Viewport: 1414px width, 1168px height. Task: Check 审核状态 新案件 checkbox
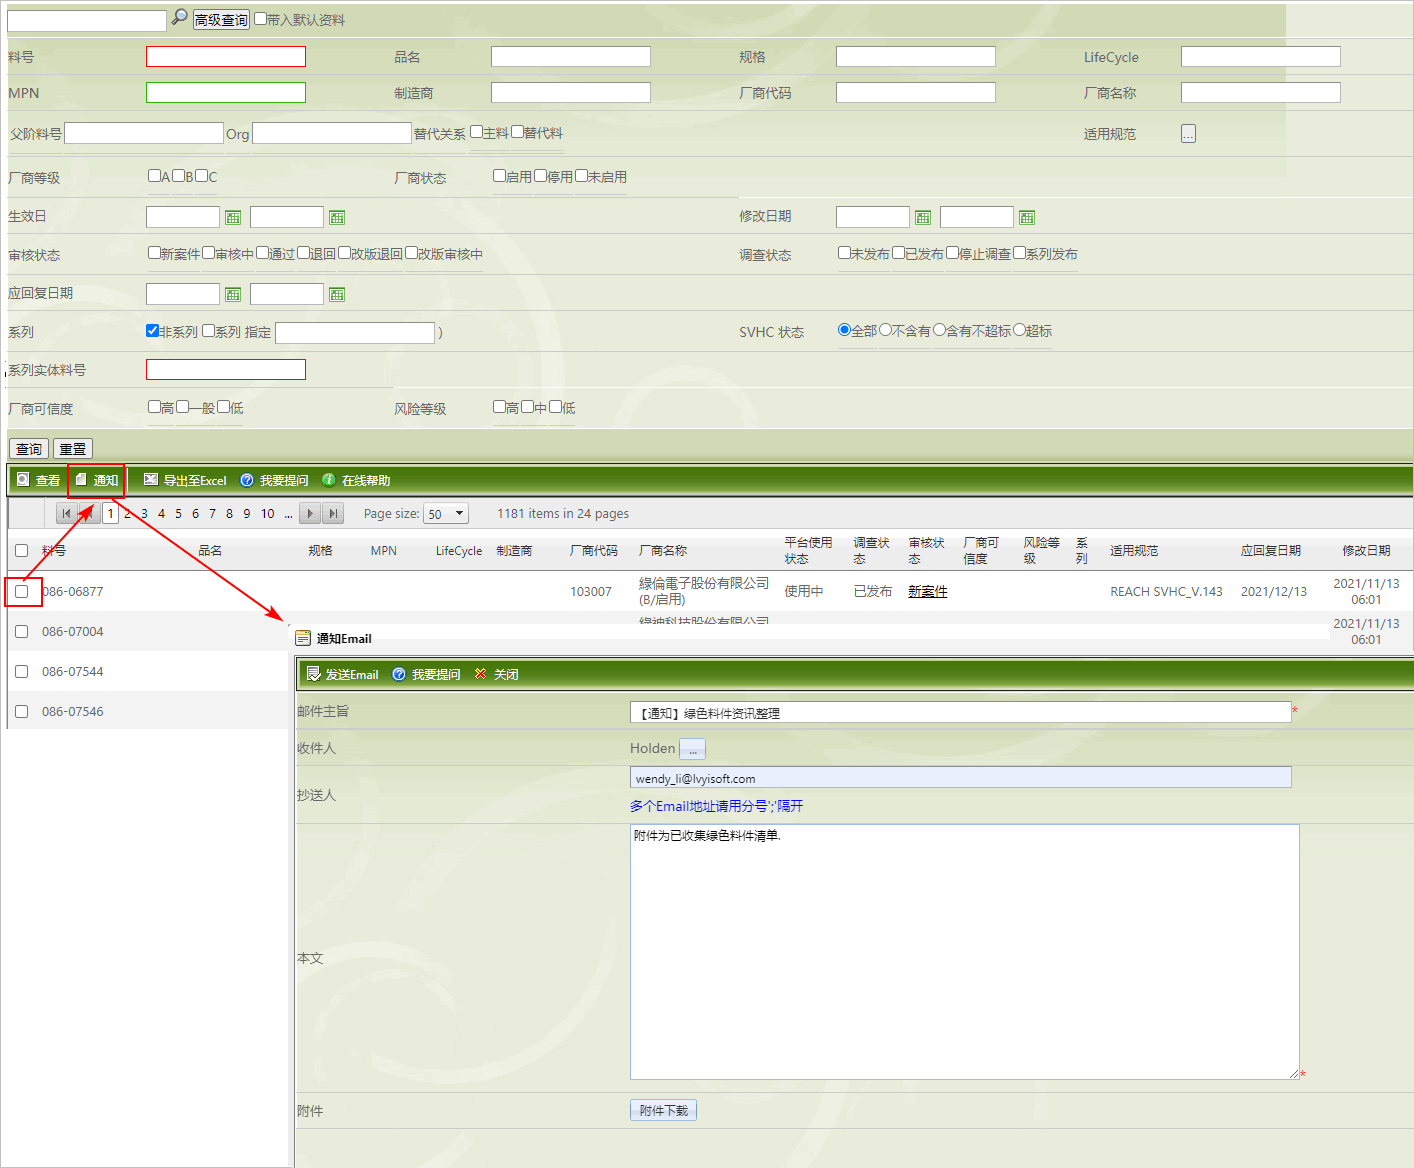[x=155, y=252]
